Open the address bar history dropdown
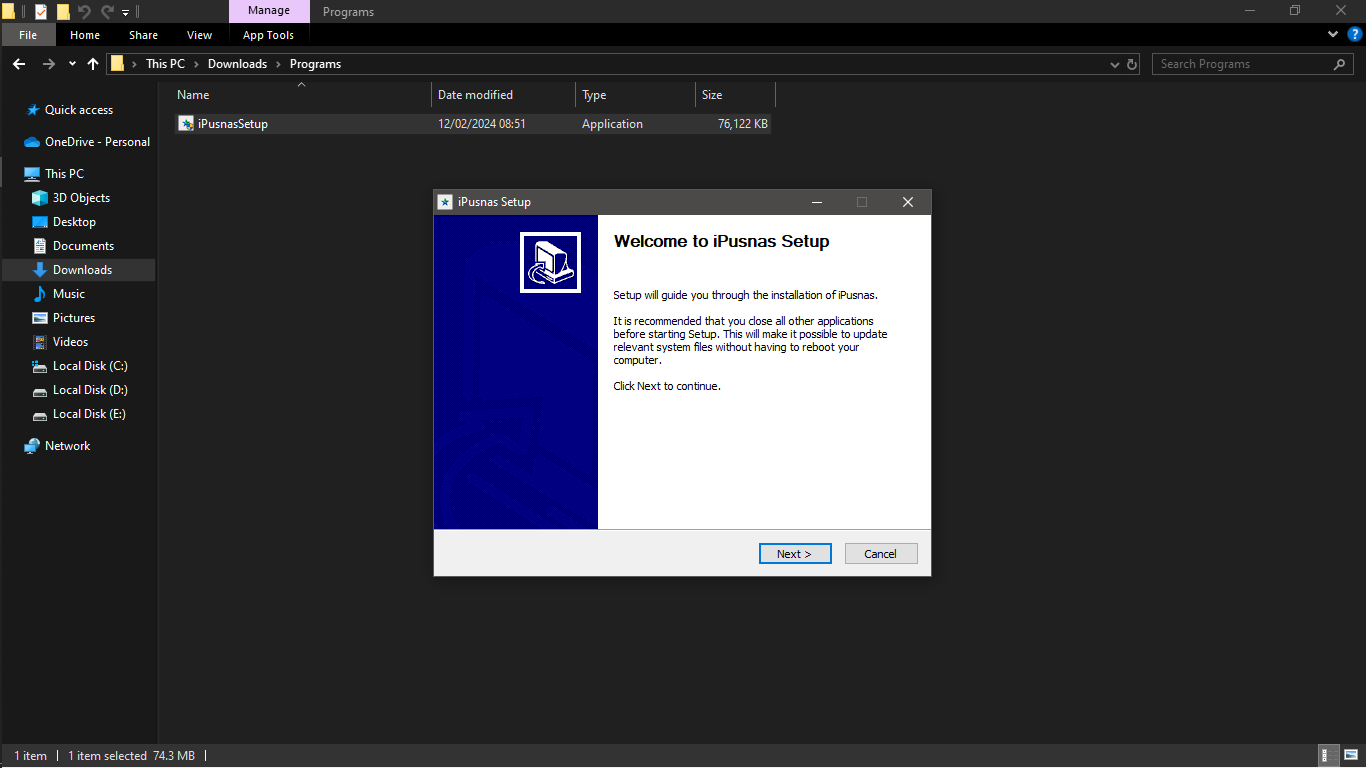 tap(1115, 64)
